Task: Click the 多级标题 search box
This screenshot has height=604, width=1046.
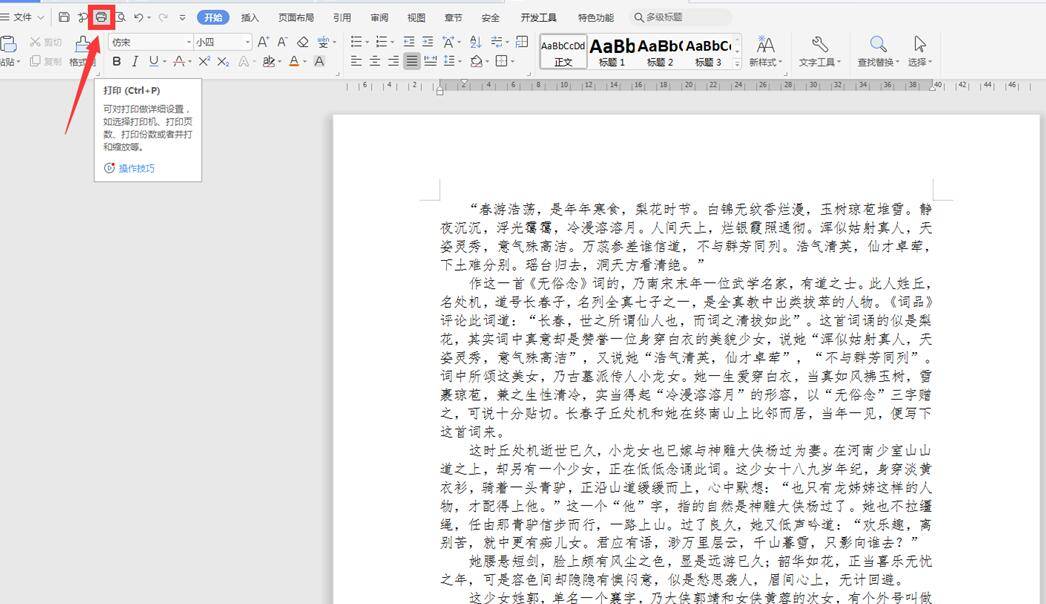Action: click(x=682, y=17)
